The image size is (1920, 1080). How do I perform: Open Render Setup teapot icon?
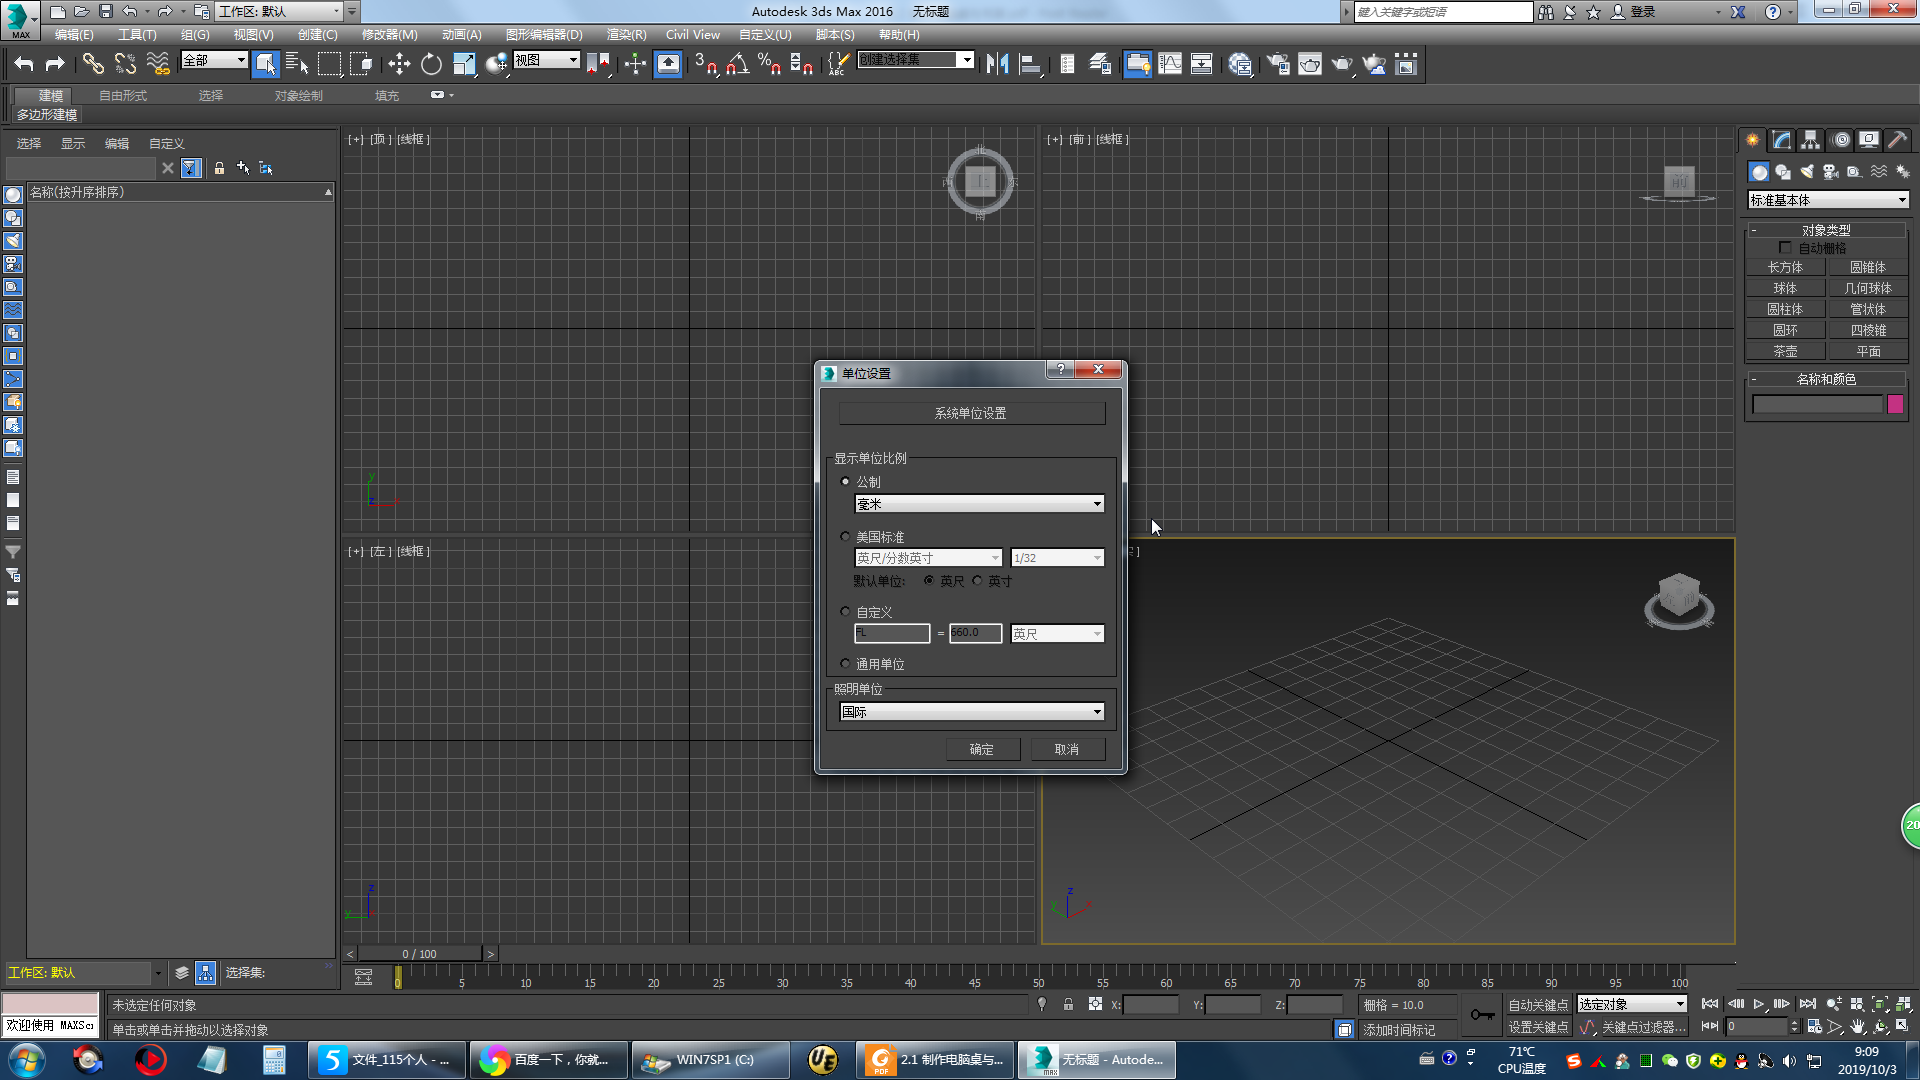[x=1278, y=64]
